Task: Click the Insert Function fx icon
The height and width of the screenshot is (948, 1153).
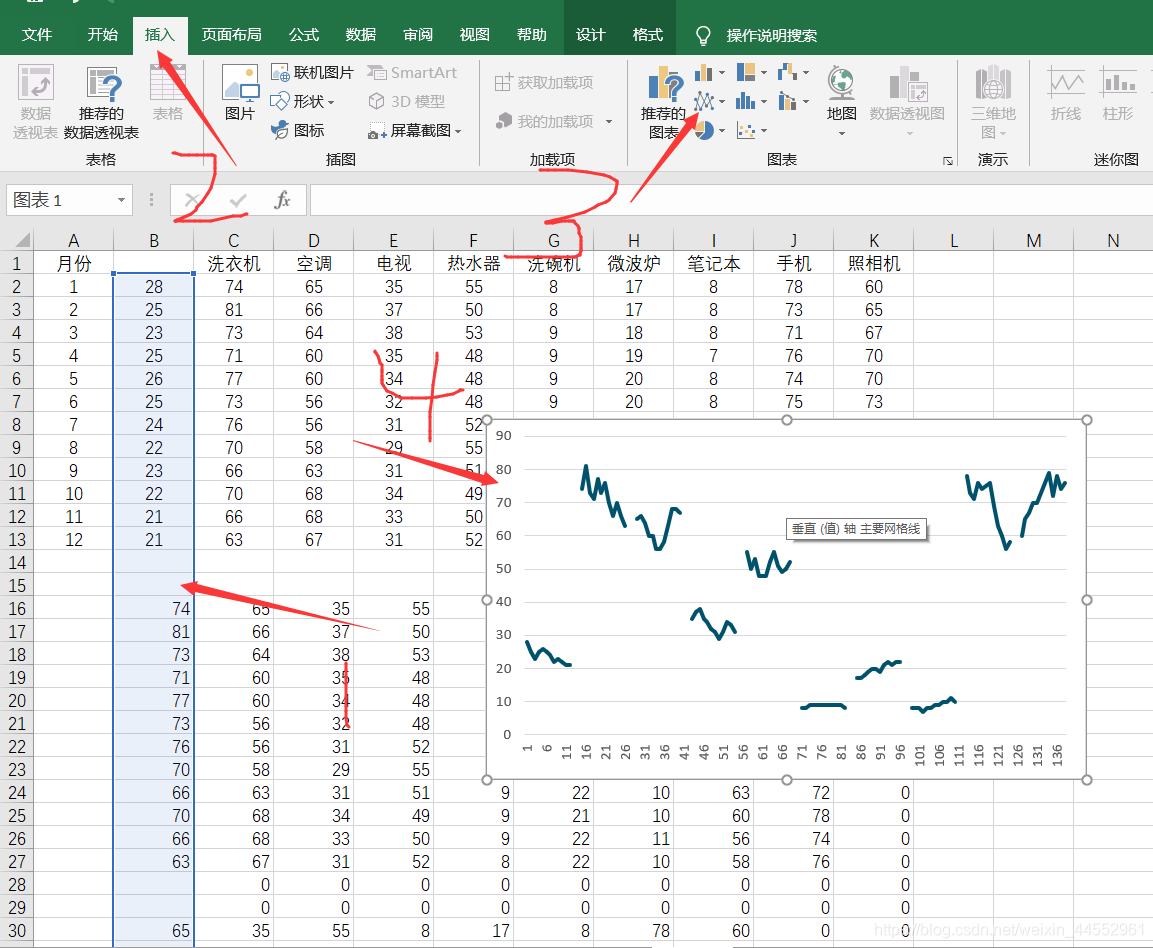Action: coord(282,200)
